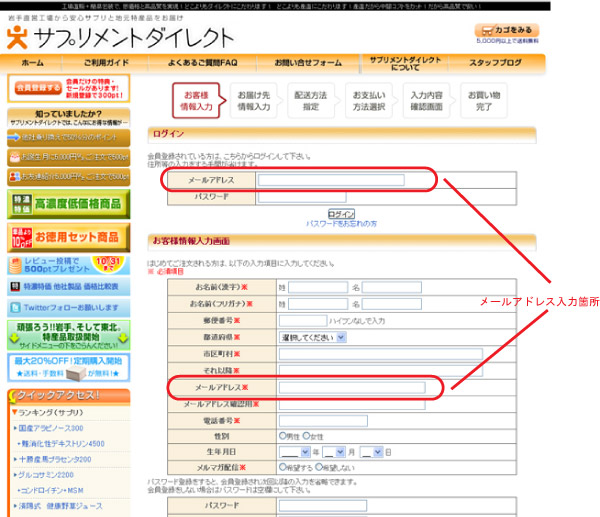
Task: Select the お届け先情報入力 step
Action: pos(254,101)
